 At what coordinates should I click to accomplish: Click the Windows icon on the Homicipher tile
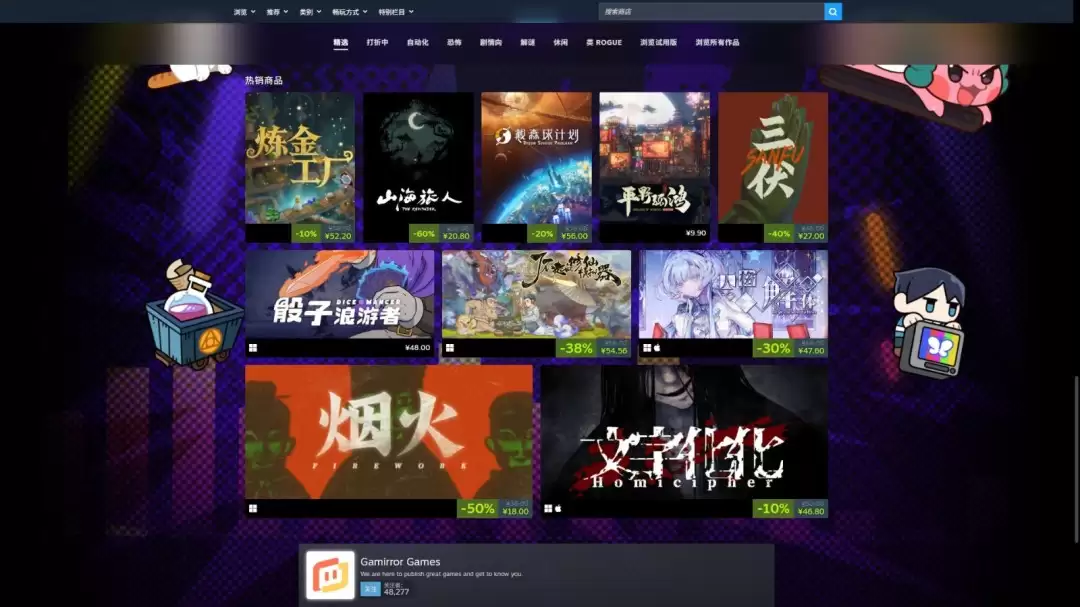coord(546,508)
